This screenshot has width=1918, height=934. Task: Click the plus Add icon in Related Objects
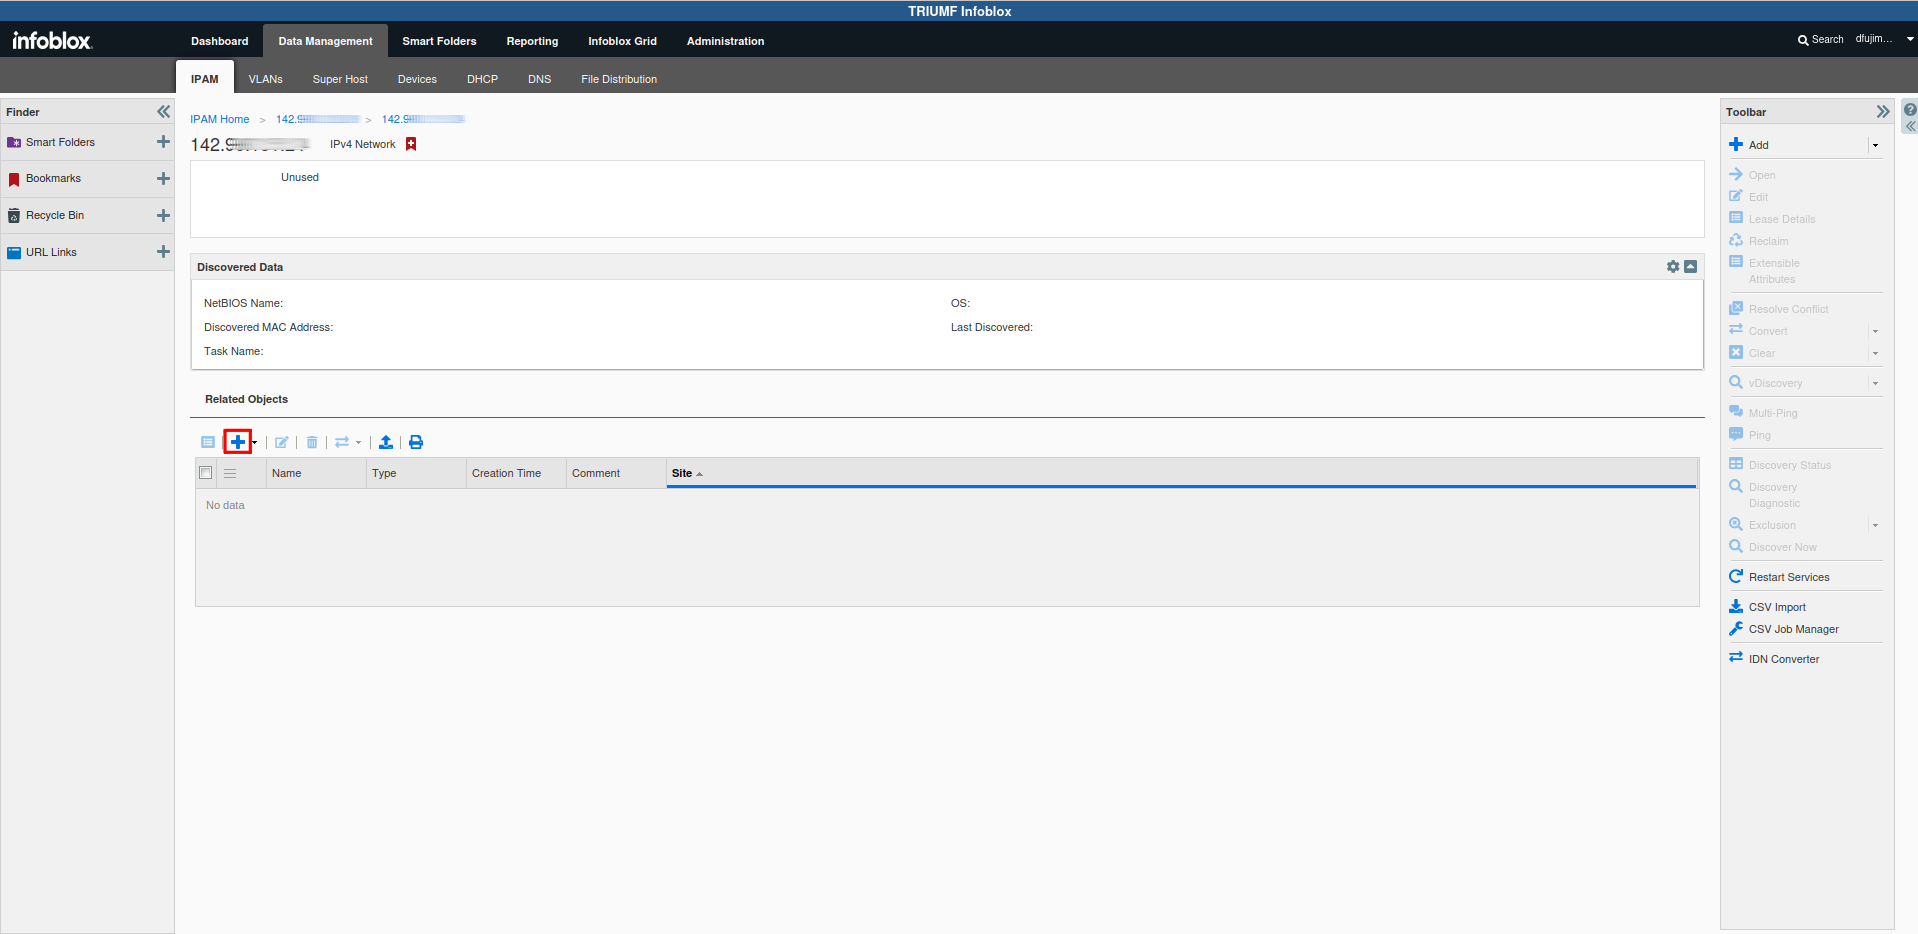[237, 442]
